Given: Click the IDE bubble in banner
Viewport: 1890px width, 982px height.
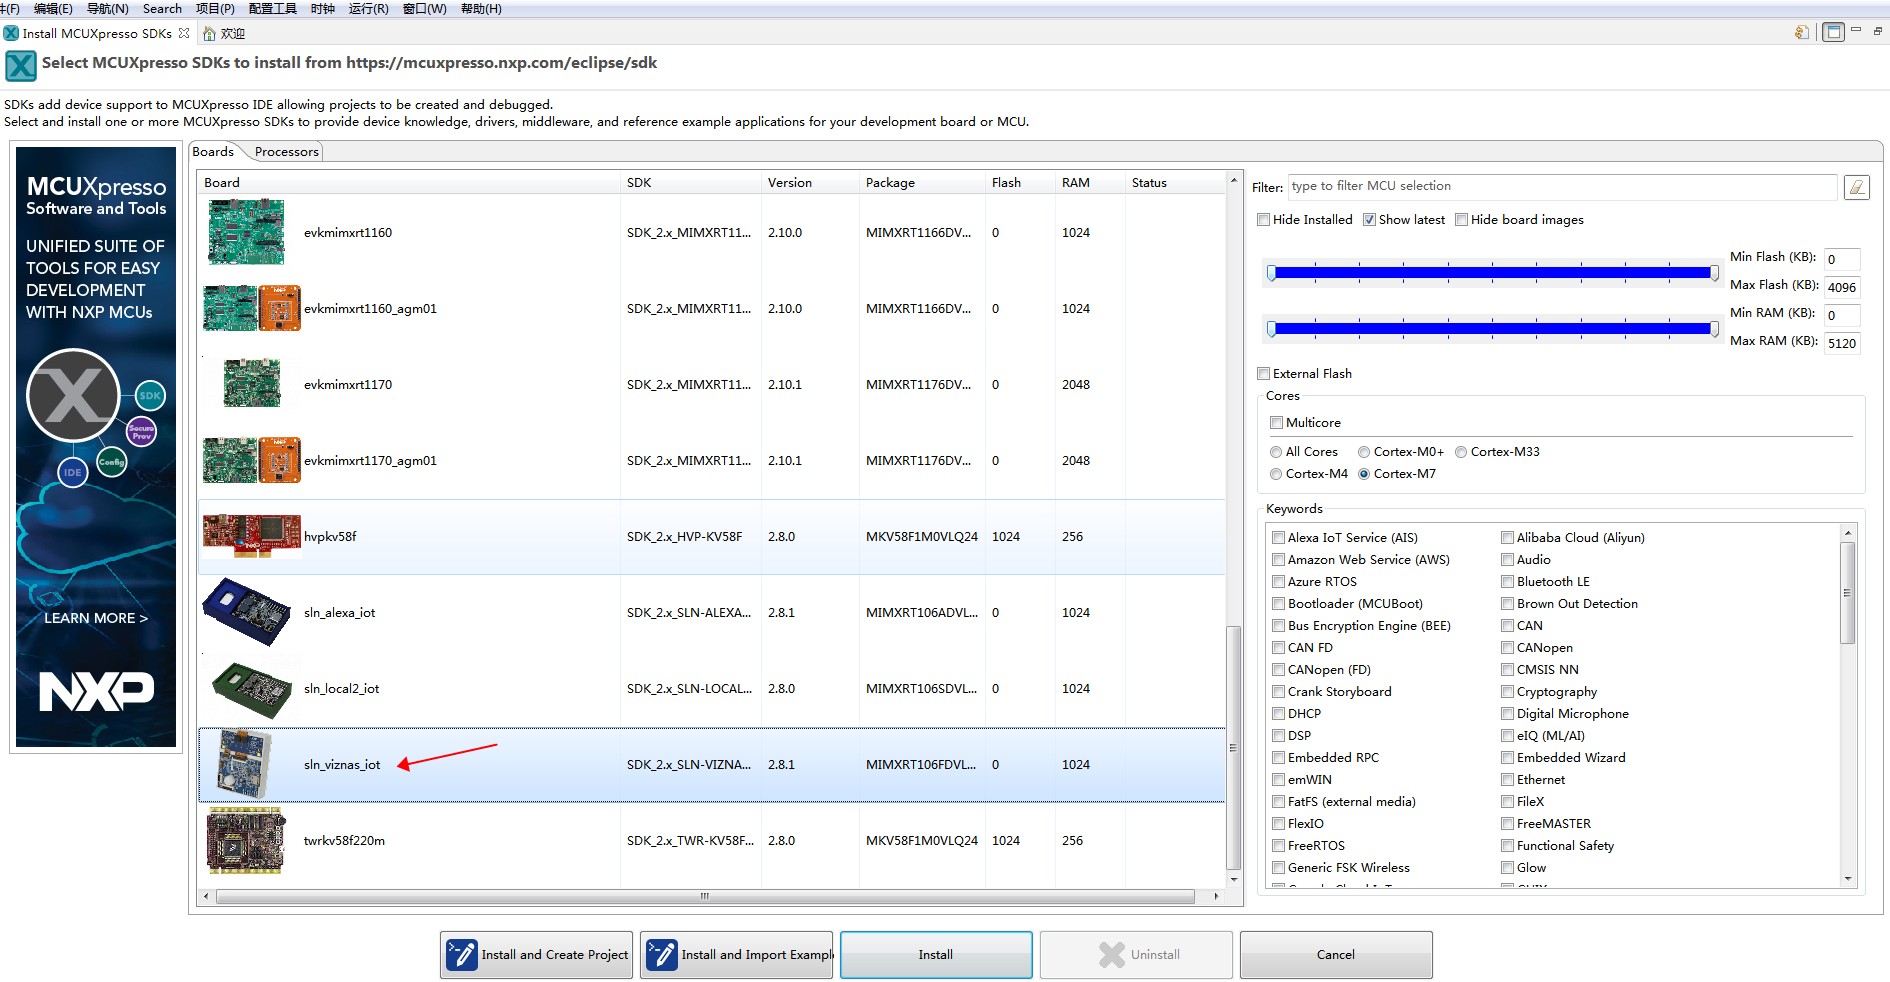Looking at the screenshot, I should pos(73,472).
